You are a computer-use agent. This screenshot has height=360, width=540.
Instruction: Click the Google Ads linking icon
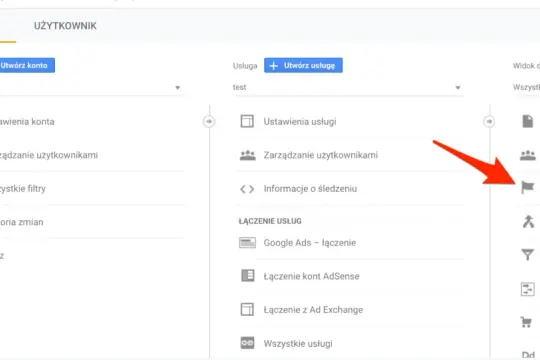pyautogui.click(x=247, y=243)
